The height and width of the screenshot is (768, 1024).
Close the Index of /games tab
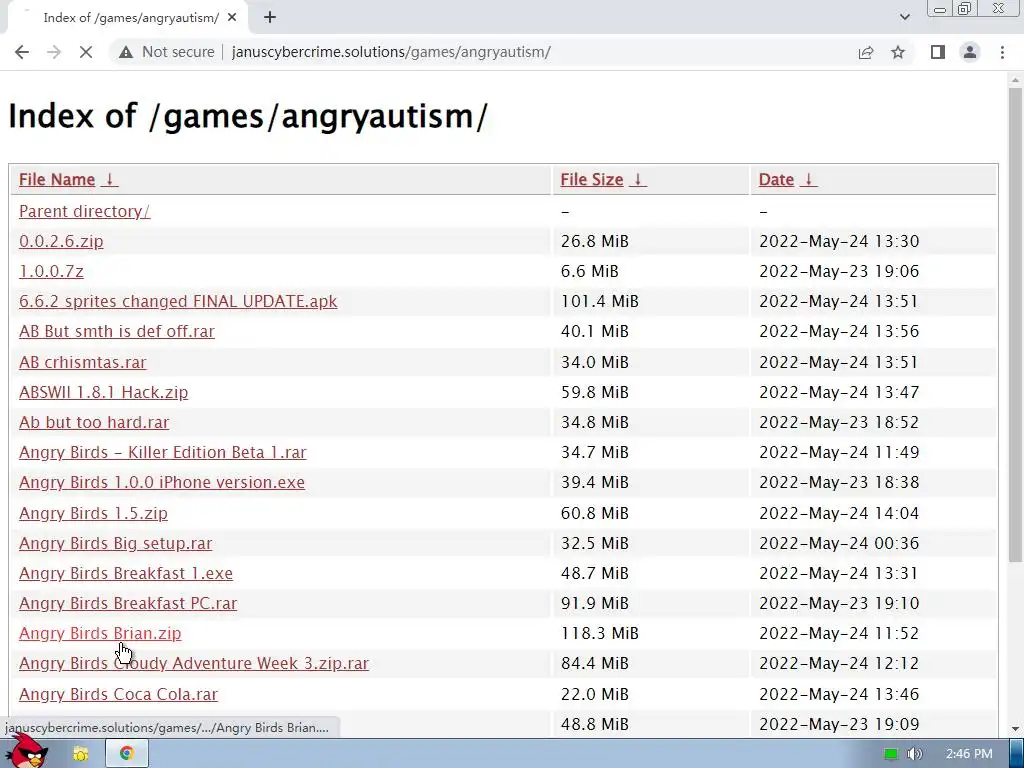pos(232,18)
